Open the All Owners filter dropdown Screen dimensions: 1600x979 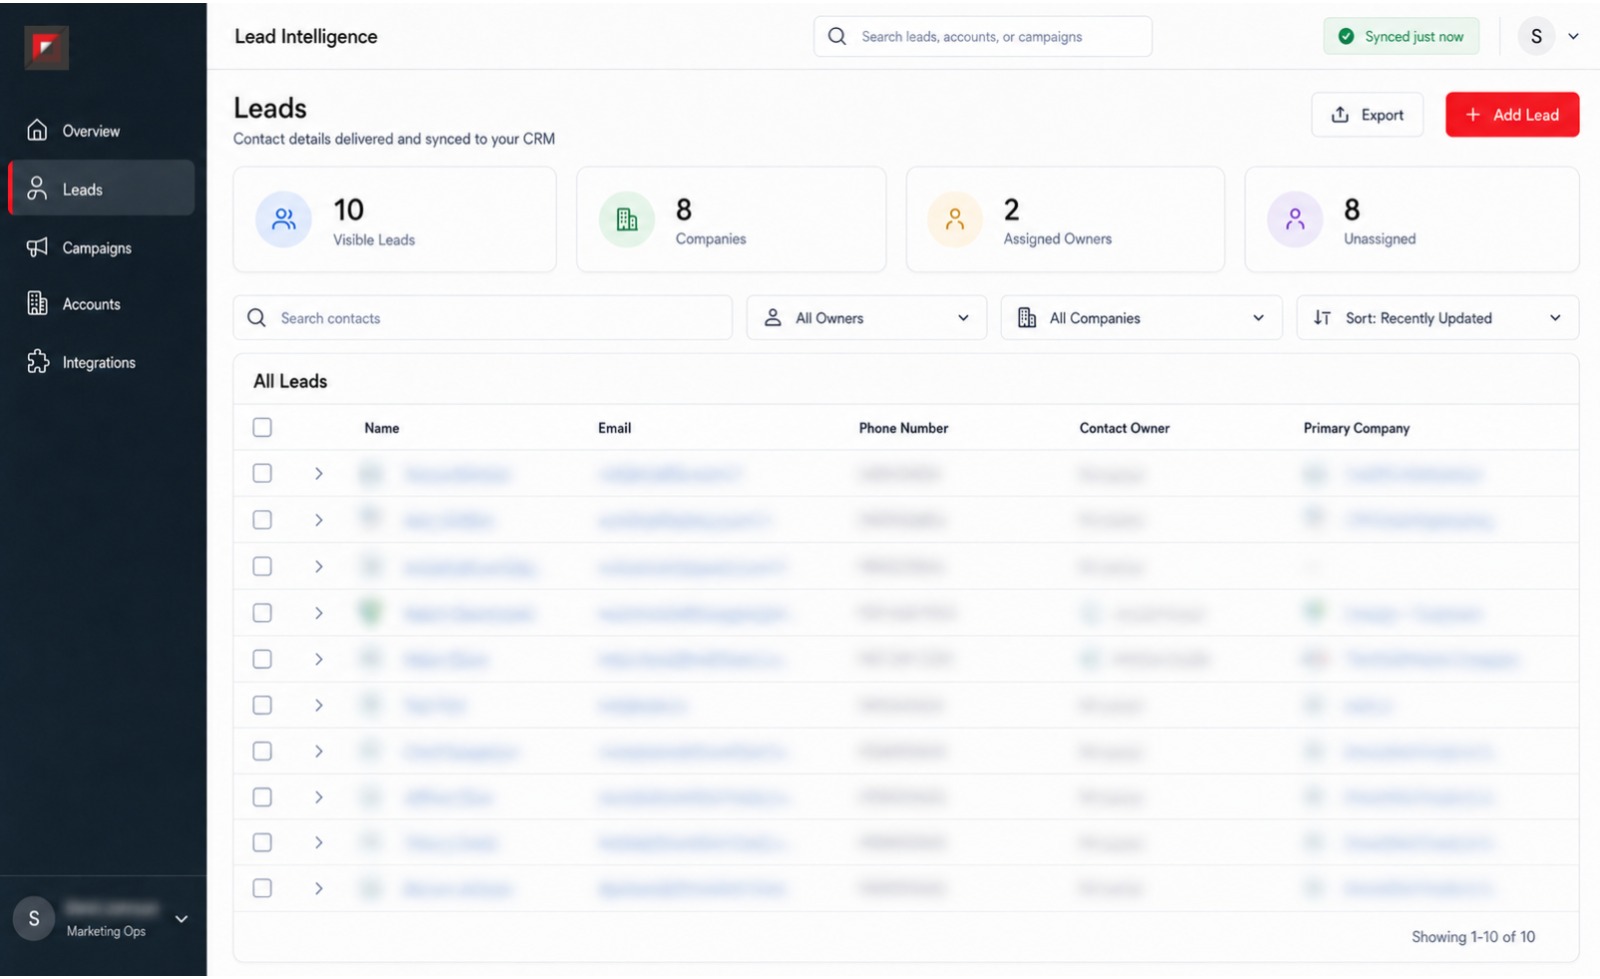click(x=866, y=318)
